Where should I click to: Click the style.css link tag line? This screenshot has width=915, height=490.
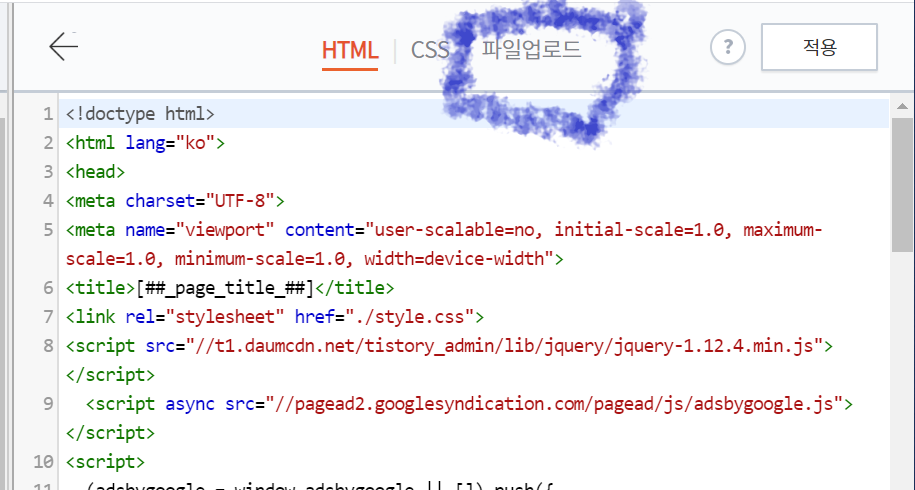point(275,317)
